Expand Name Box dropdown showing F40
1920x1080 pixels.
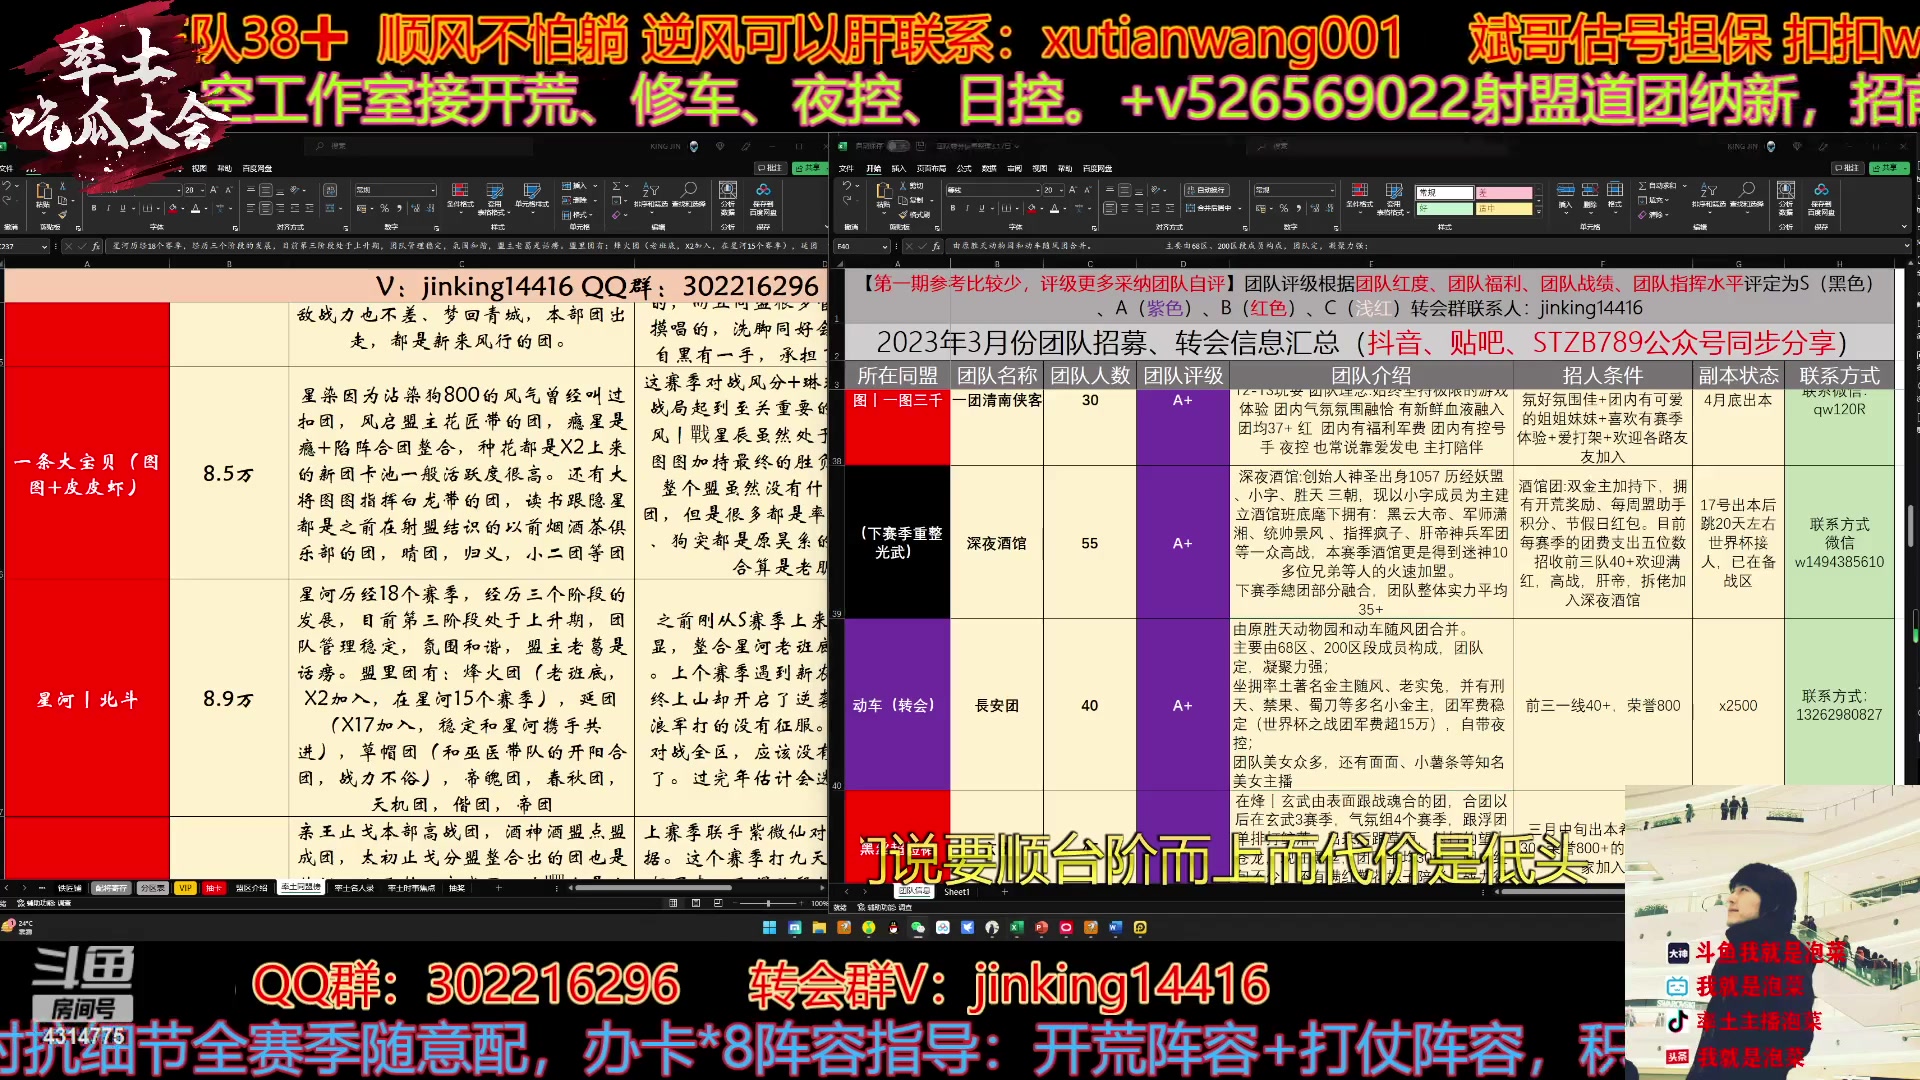(x=884, y=246)
